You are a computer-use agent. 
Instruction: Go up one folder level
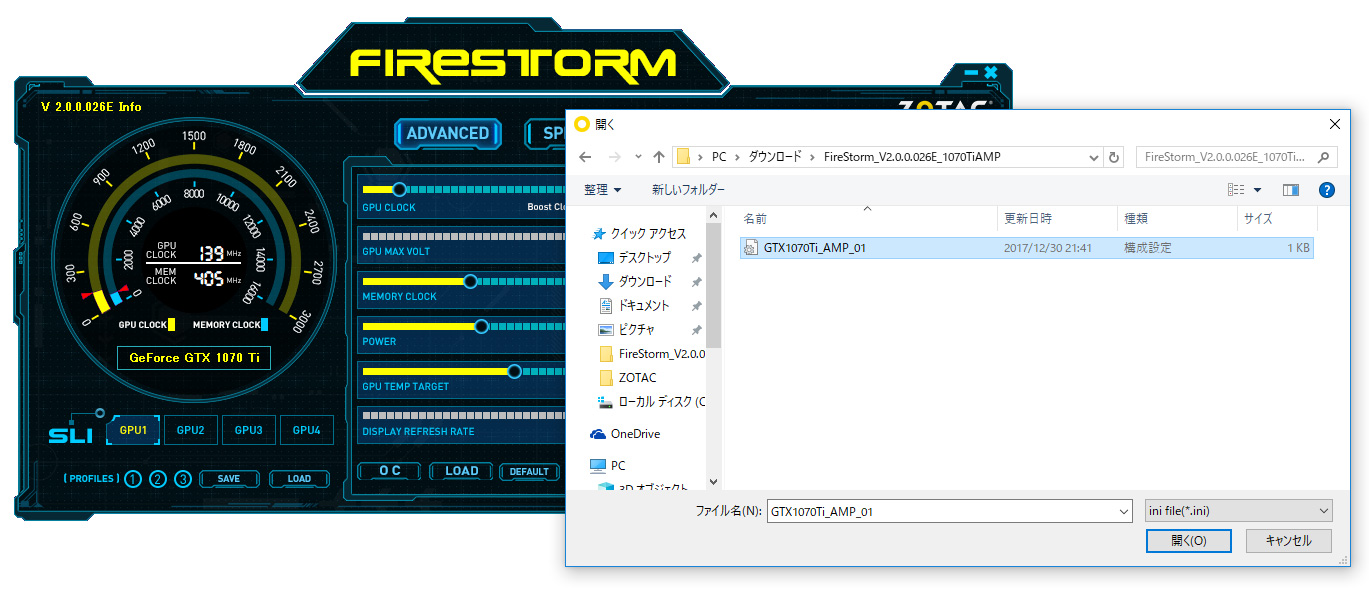[659, 157]
